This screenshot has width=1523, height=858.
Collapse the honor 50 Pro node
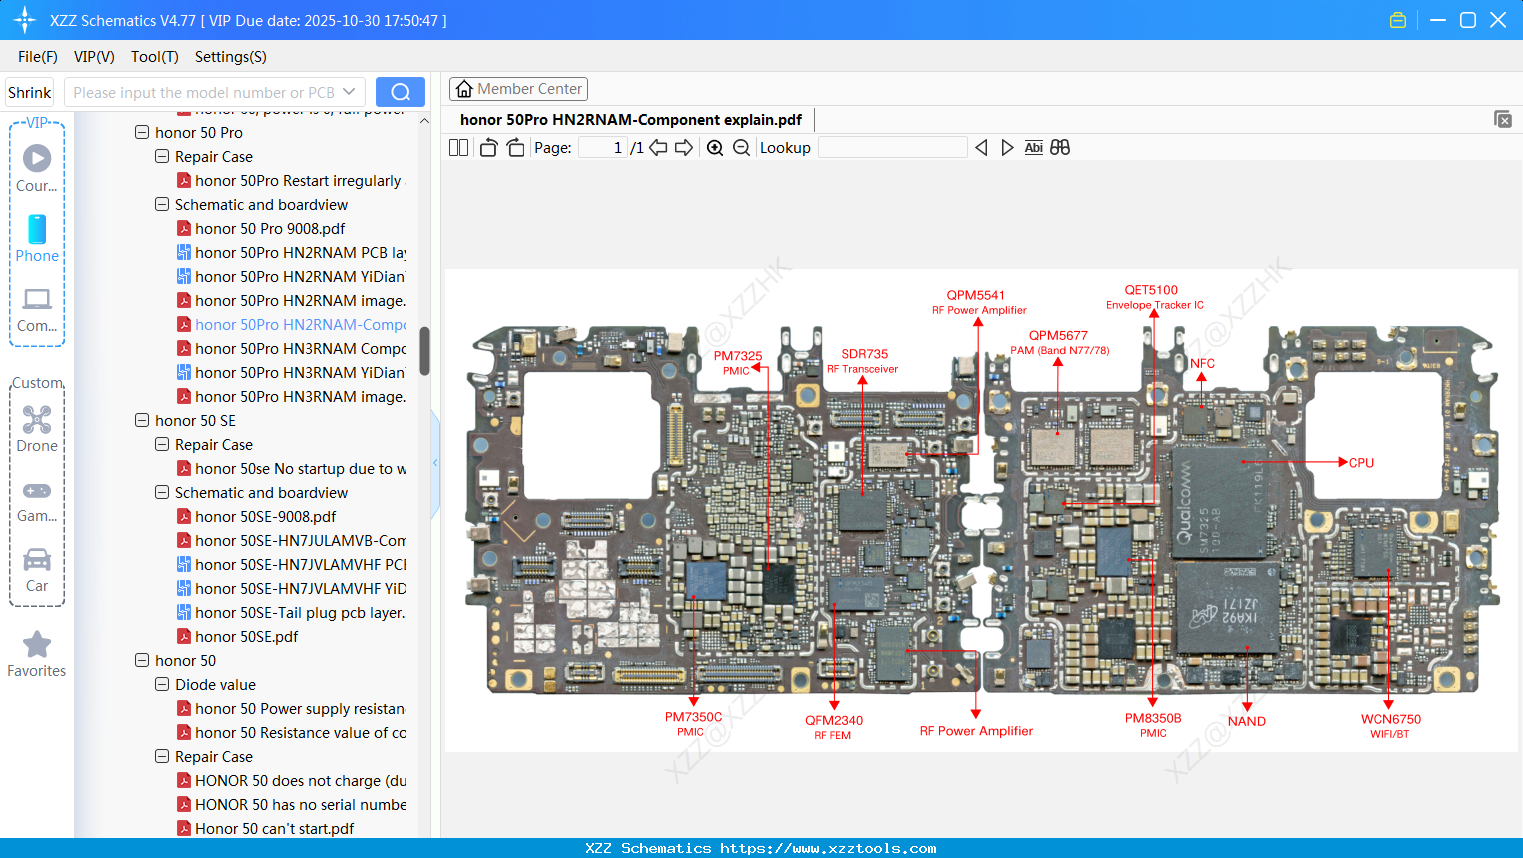pyautogui.click(x=142, y=132)
